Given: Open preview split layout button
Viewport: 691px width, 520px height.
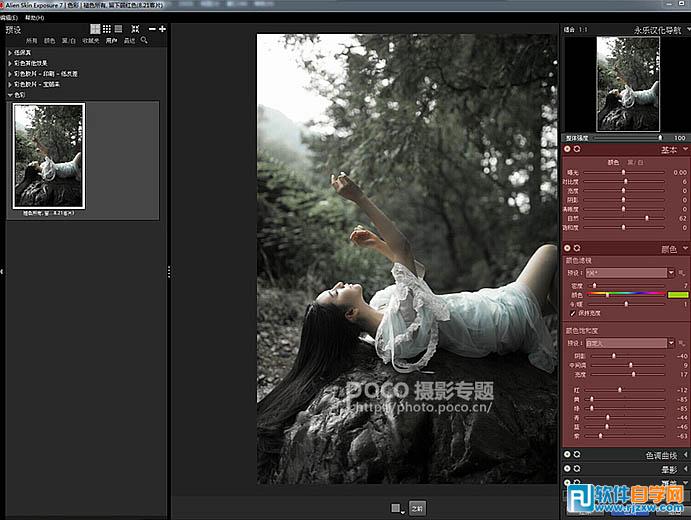Looking at the screenshot, I should (397, 508).
